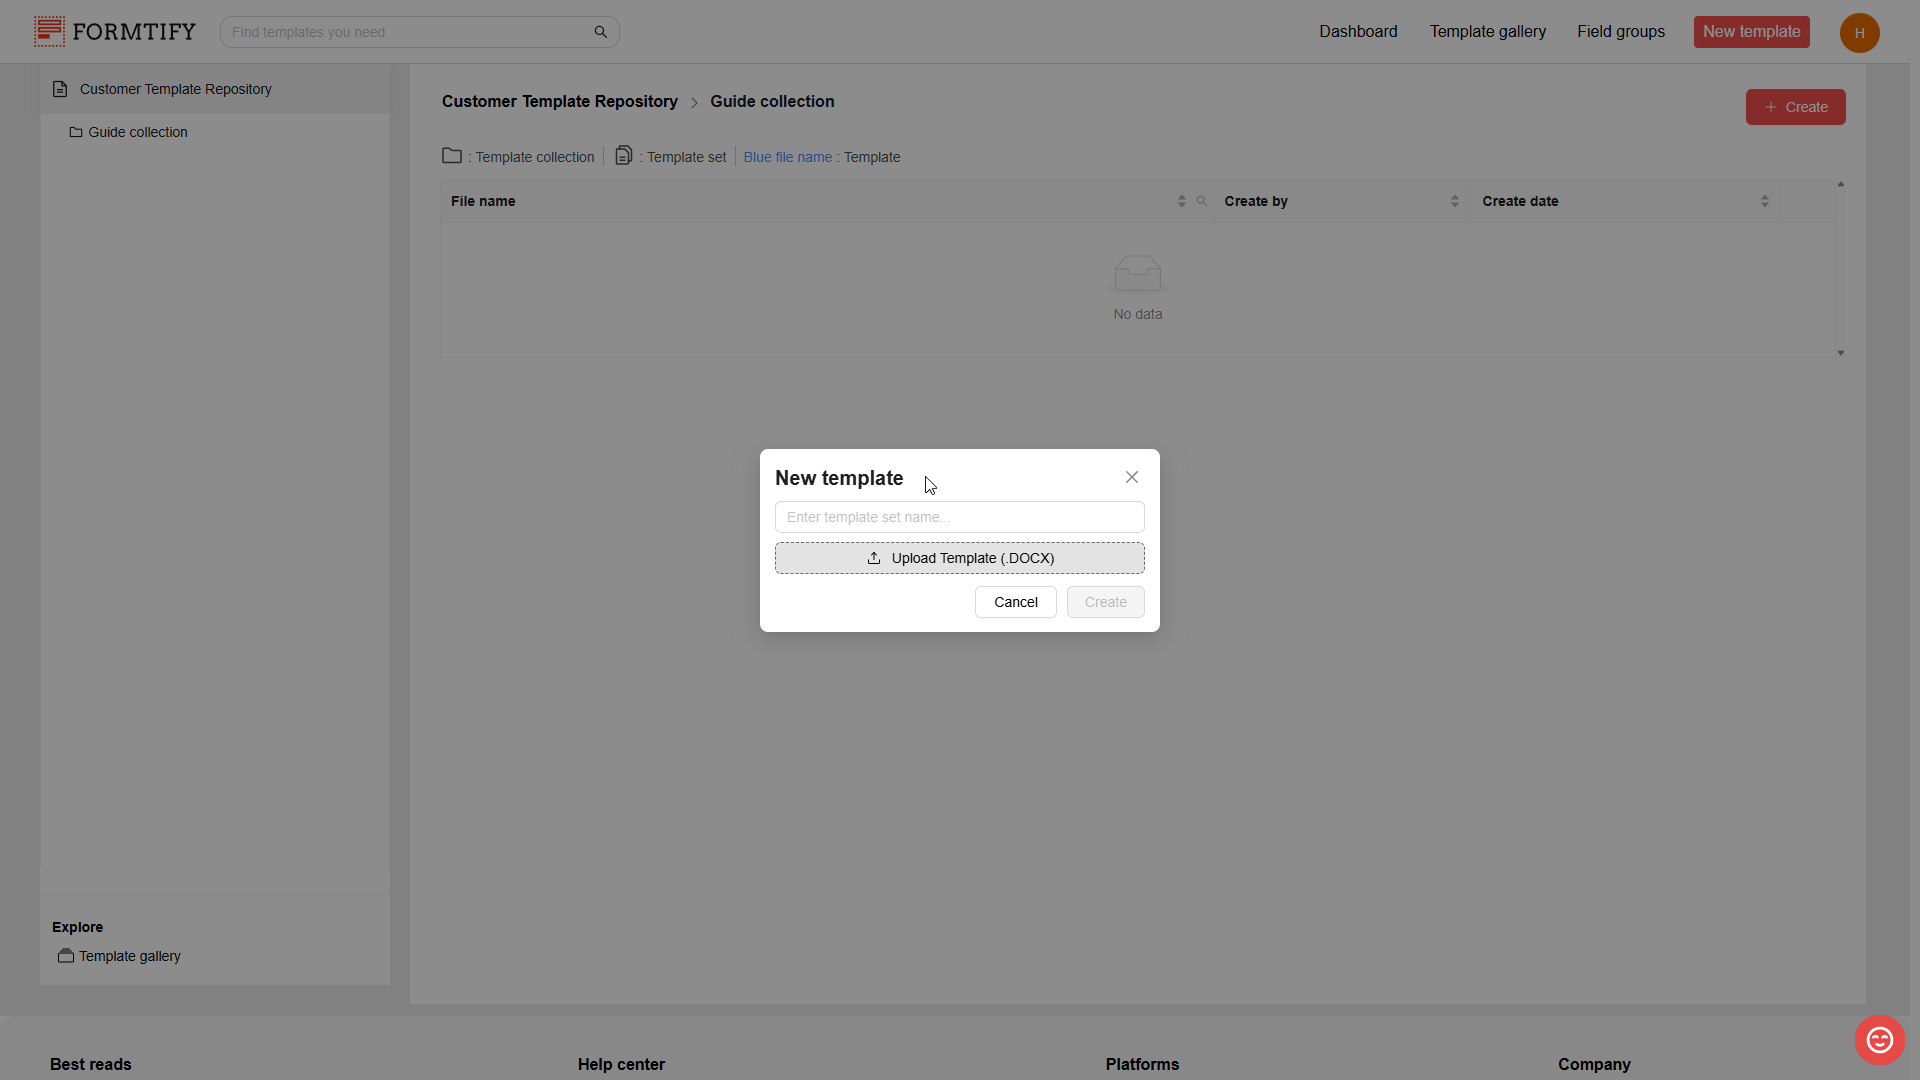Sort by File name column arrows
The image size is (1920, 1080).
[x=1181, y=201]
